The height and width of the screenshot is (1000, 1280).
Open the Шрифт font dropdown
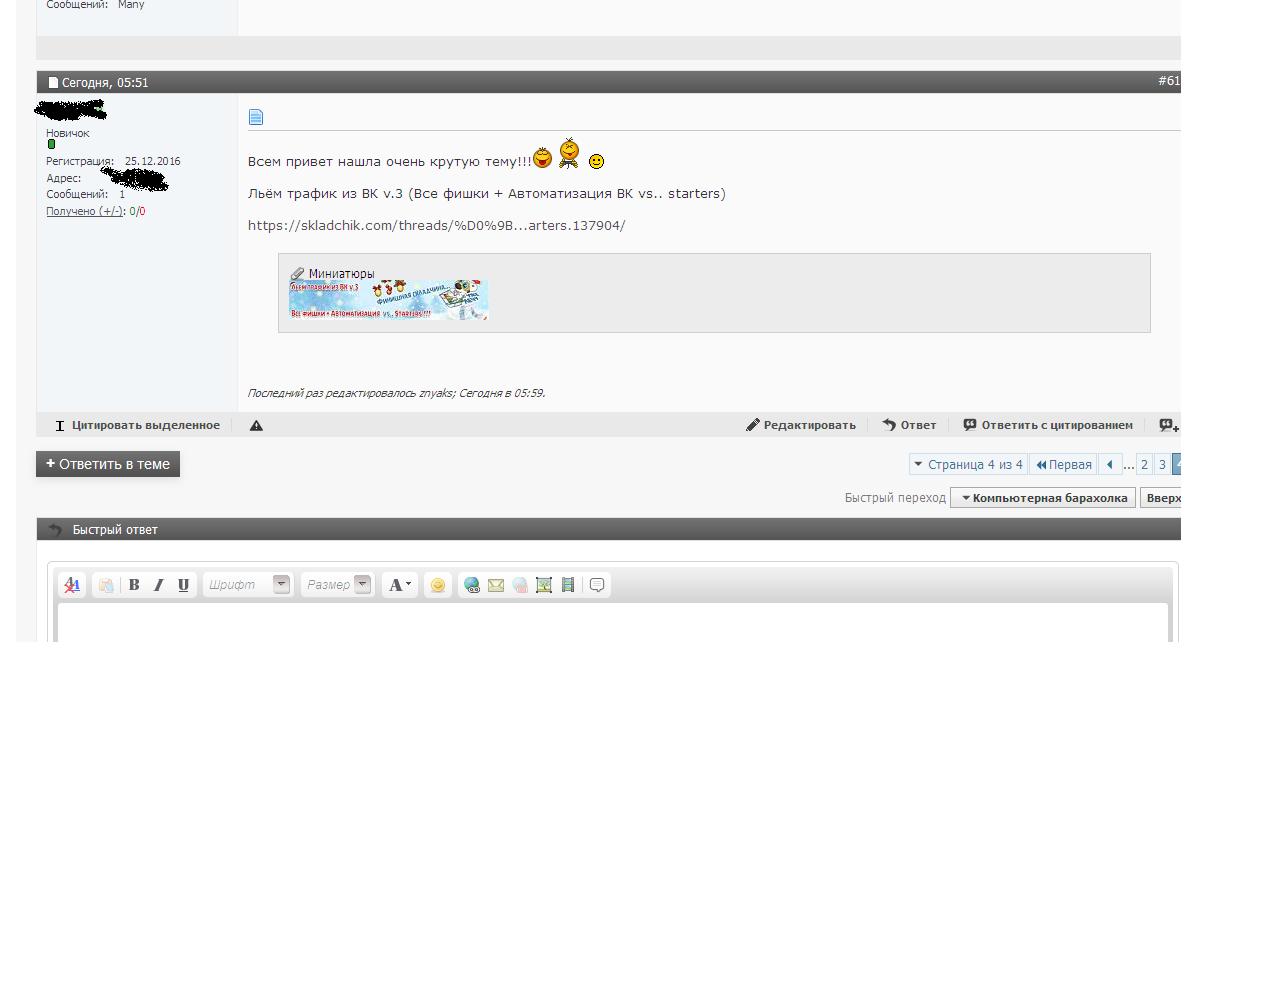tap(248, 585)
